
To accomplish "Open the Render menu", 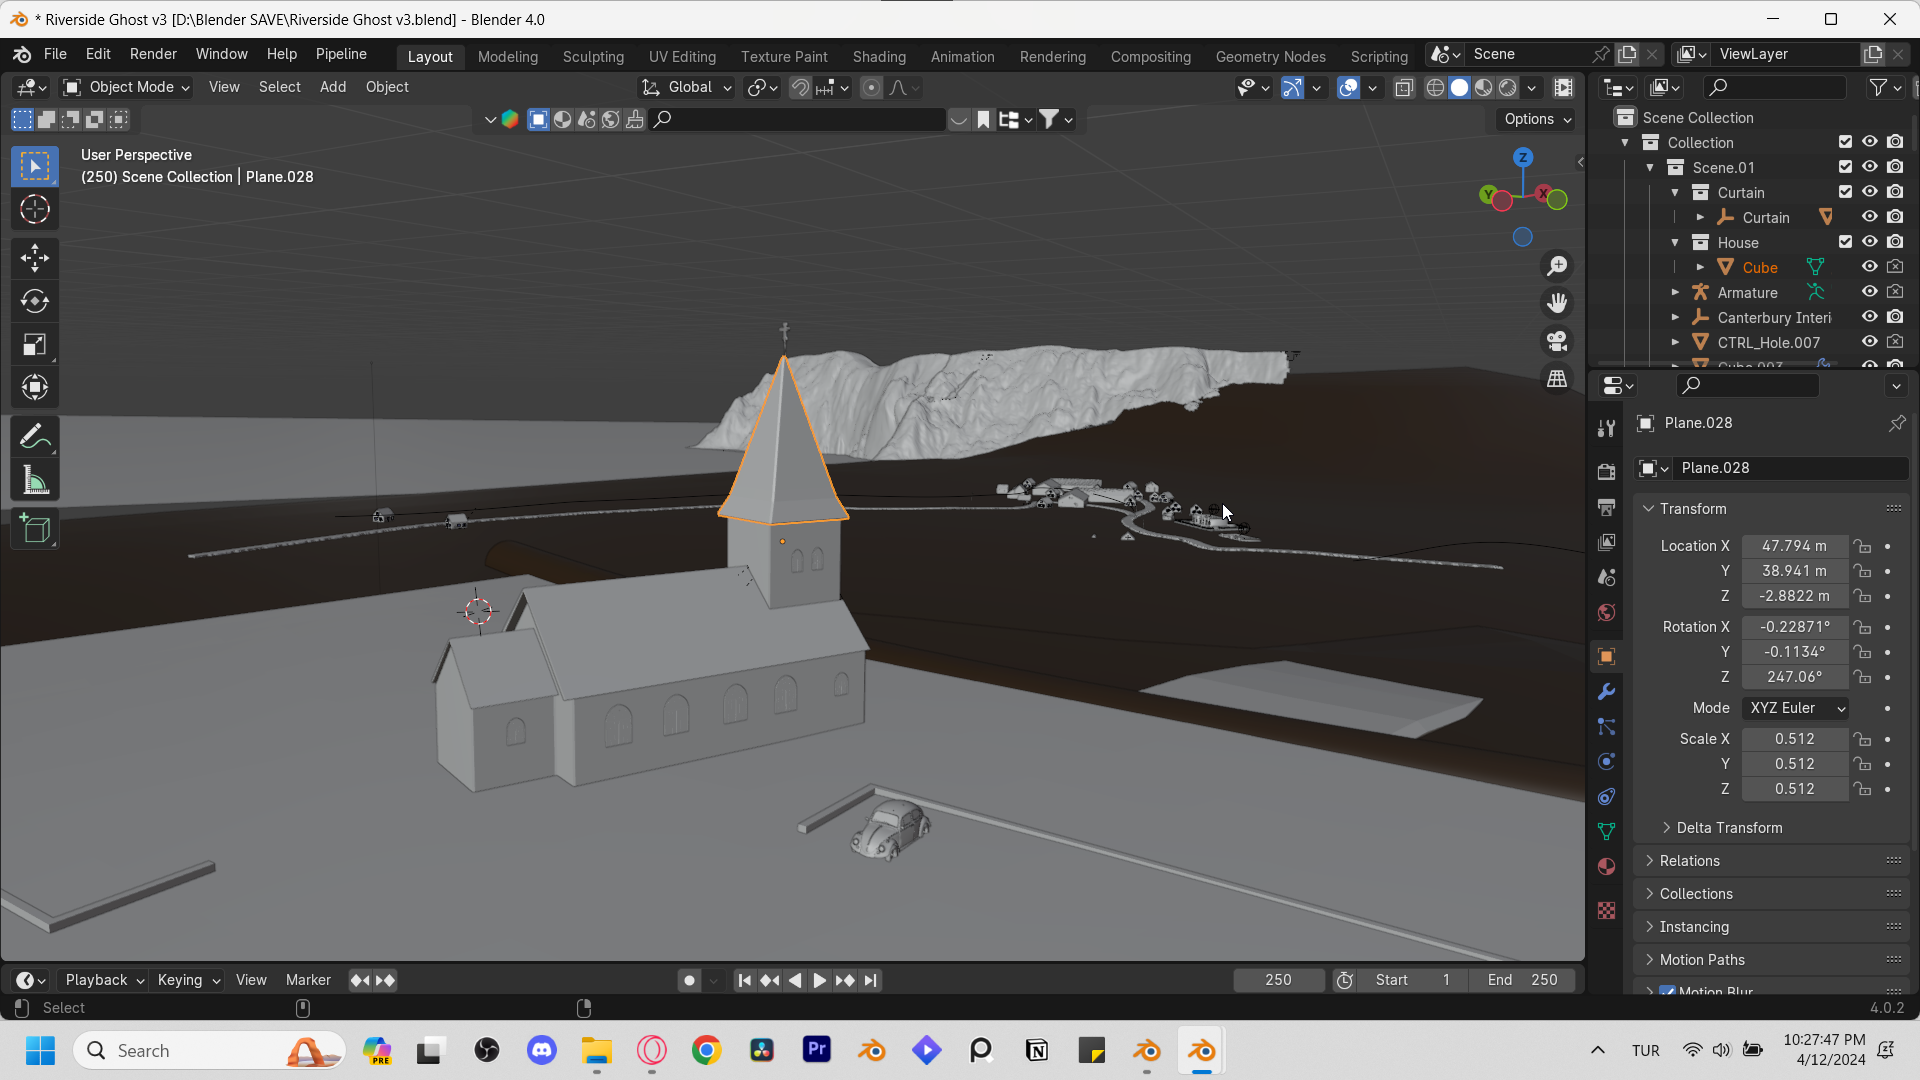I will click(x=153, y=54).
